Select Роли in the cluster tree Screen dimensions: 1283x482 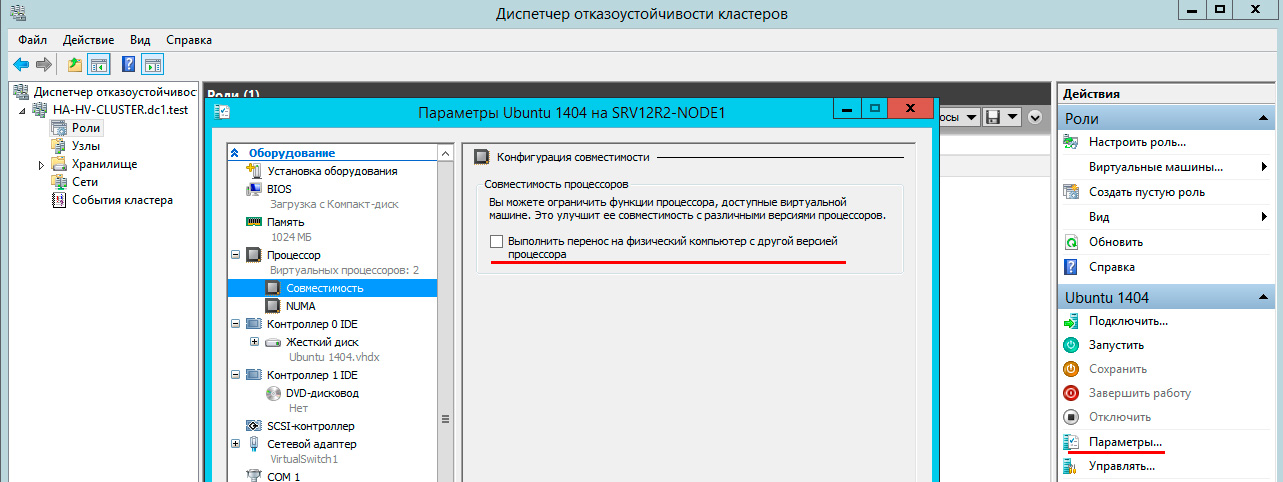86,128
